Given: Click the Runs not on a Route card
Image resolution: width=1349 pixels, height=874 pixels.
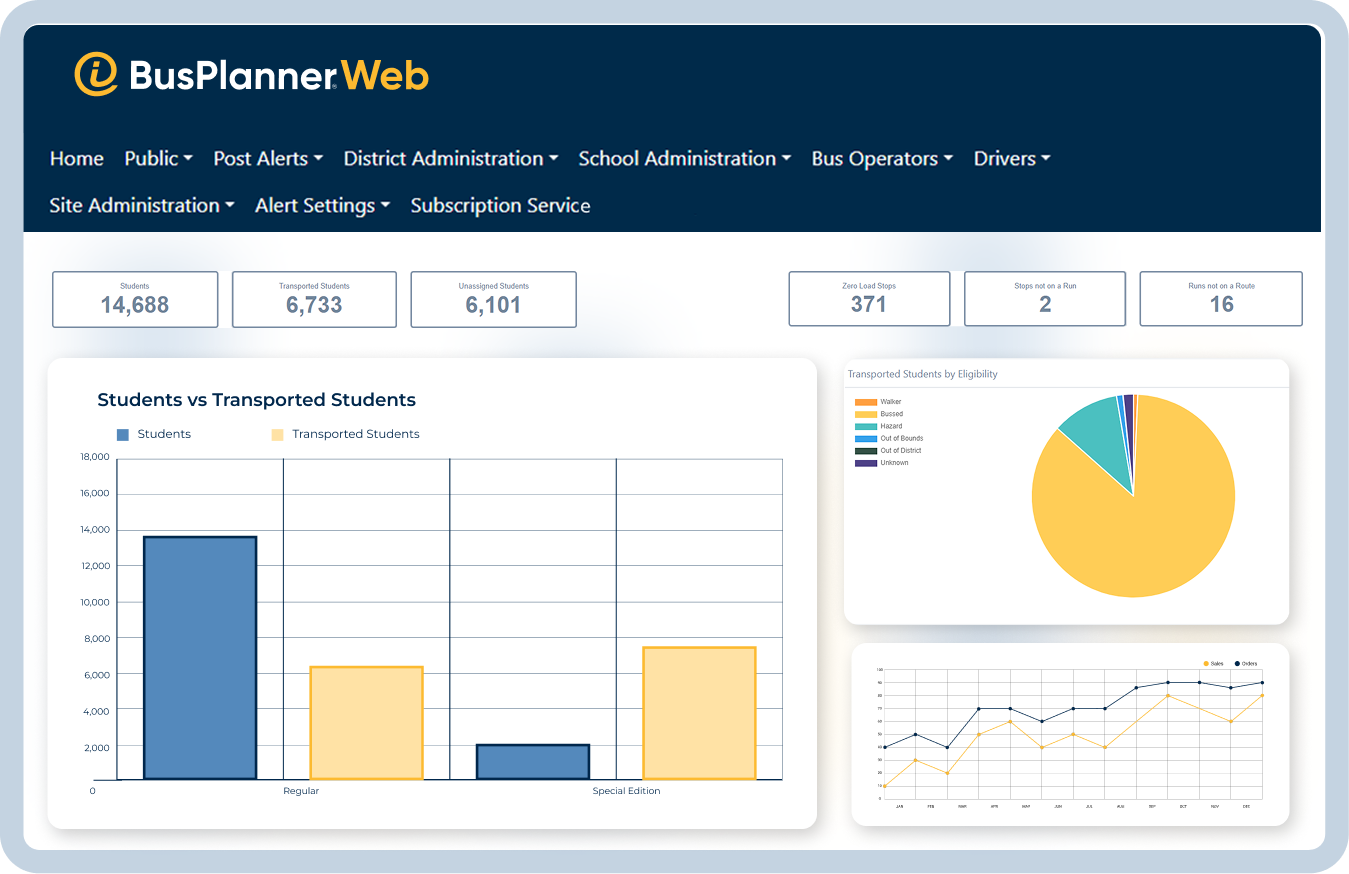Looking at the screenshot, I should pyautogui.click(x=1221, y=299).
